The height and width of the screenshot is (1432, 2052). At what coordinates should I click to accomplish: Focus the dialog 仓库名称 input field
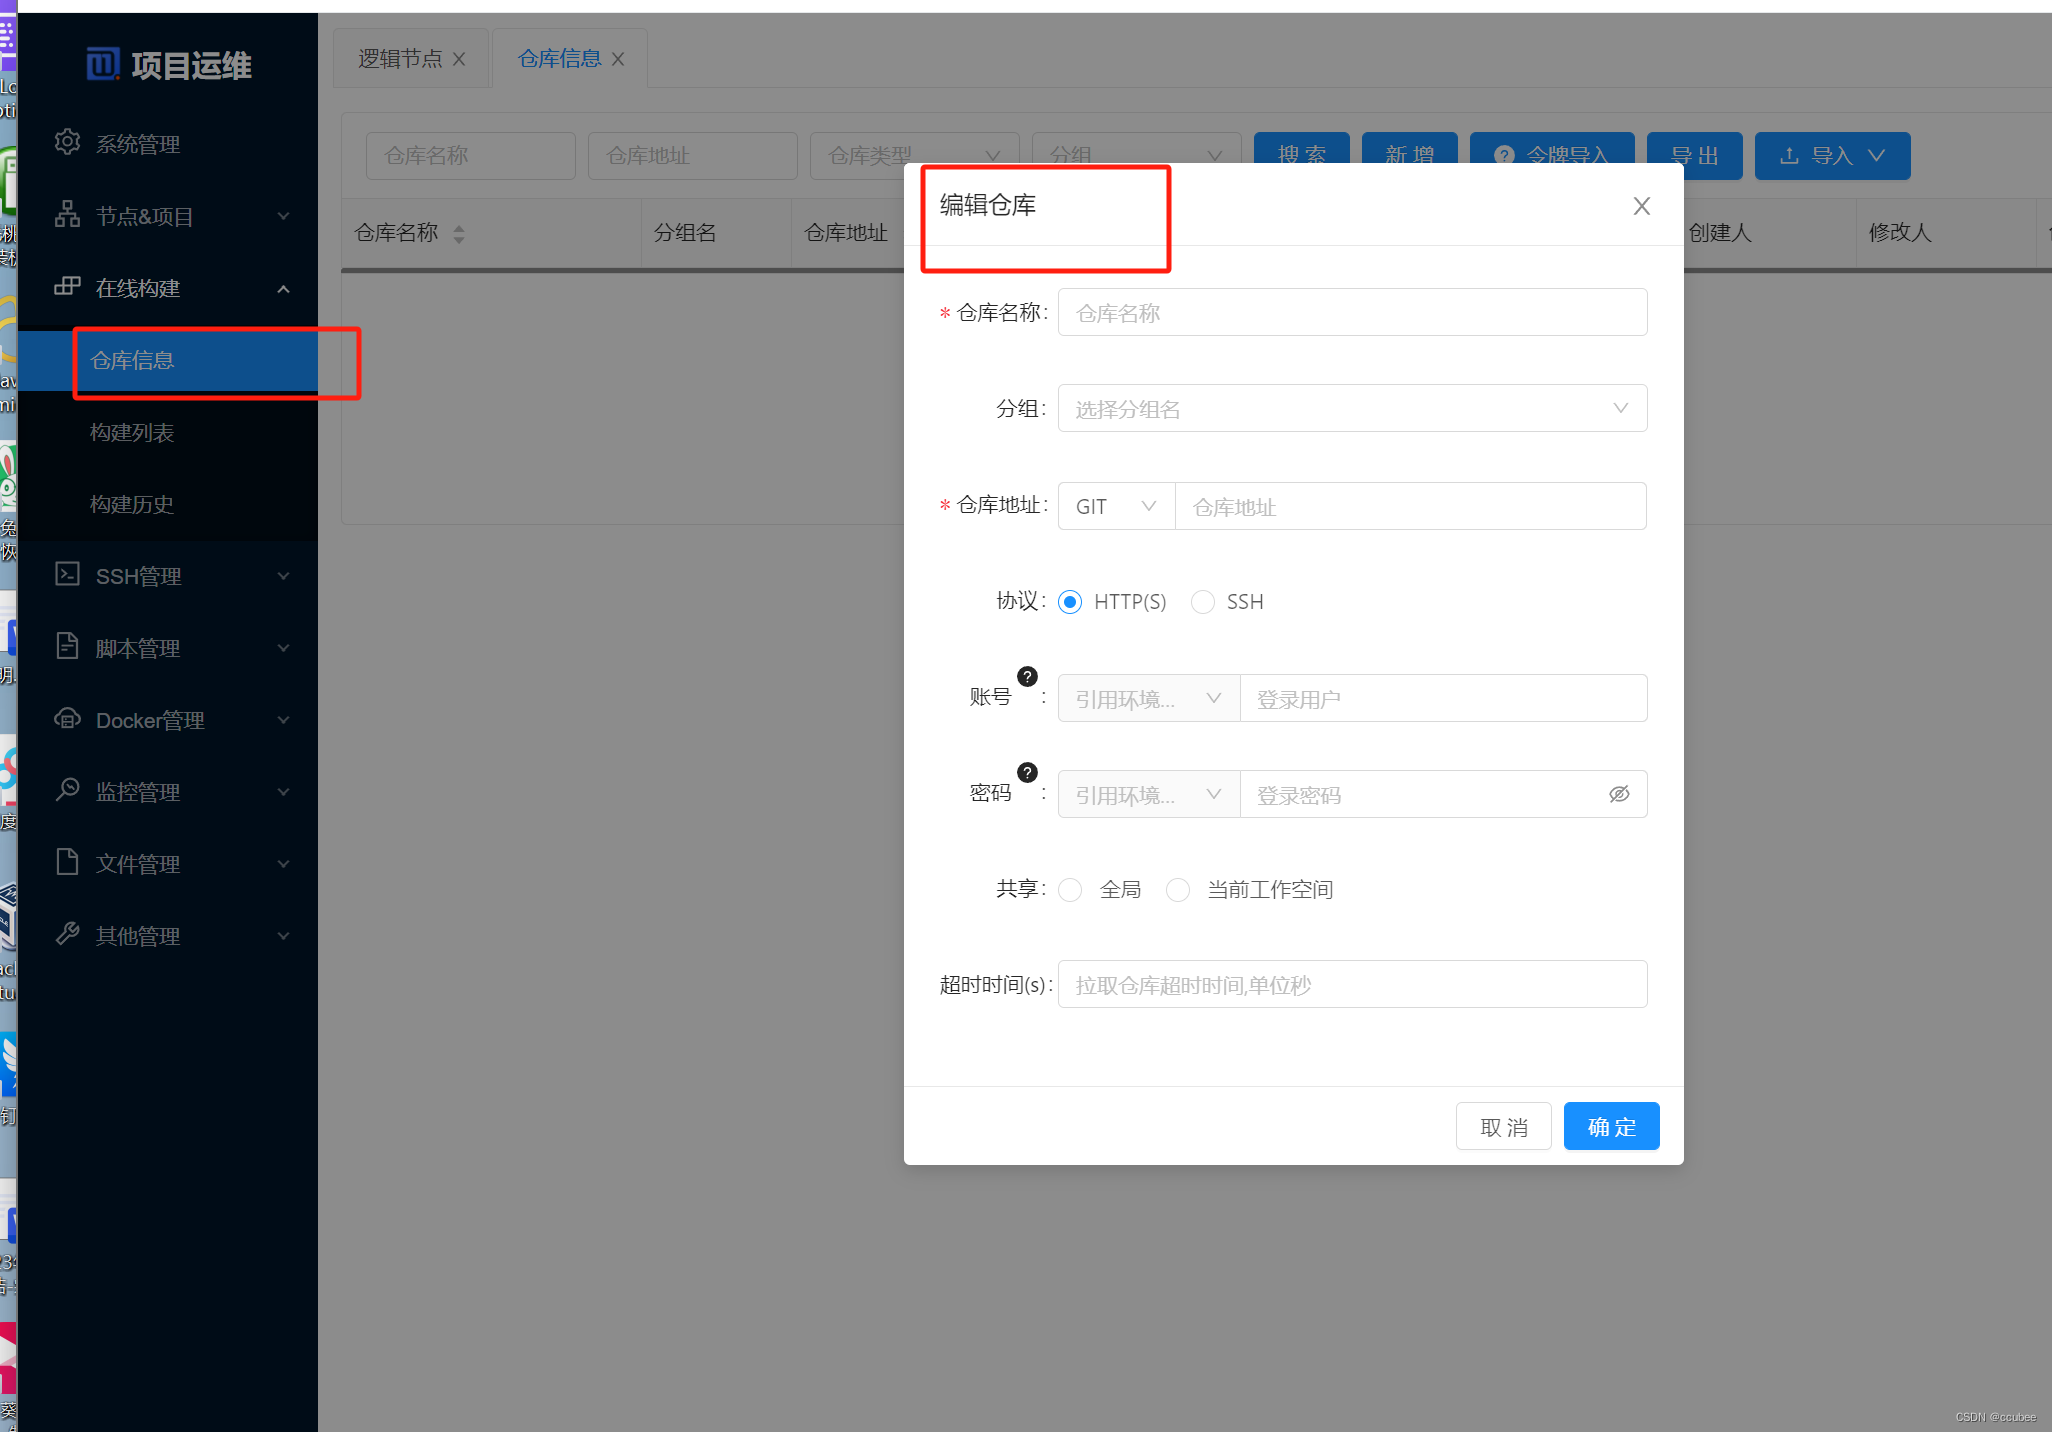(x=1352, y=312)
